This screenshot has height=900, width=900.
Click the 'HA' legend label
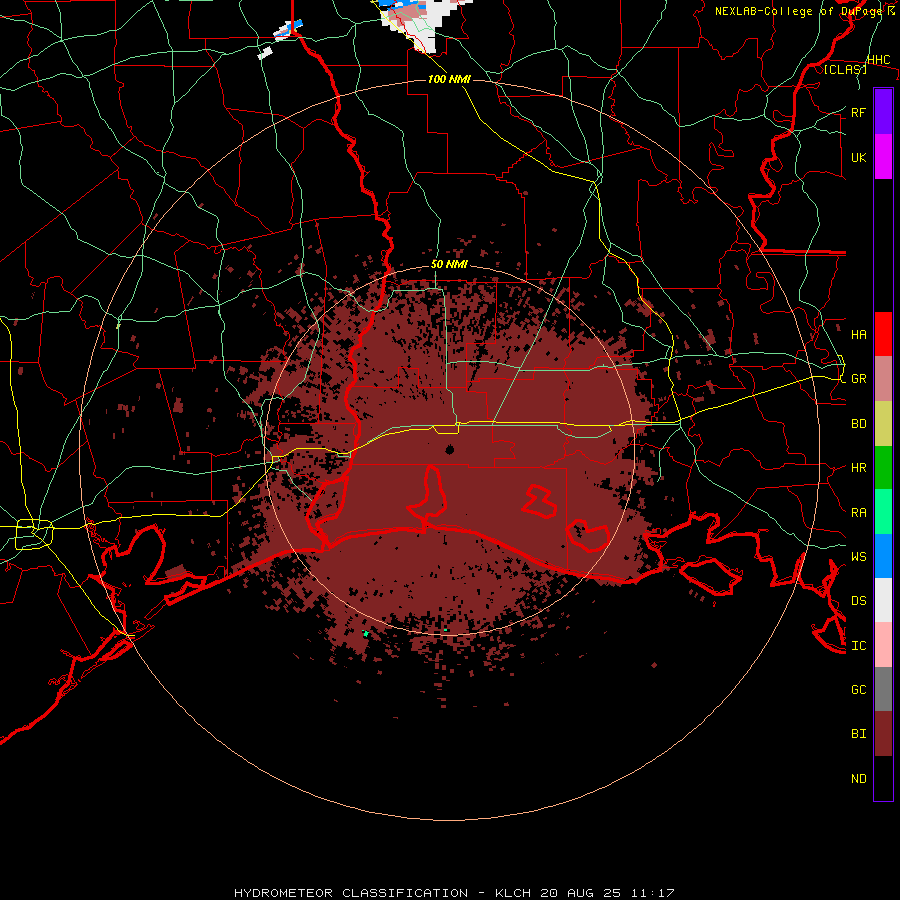click(858, 334)
